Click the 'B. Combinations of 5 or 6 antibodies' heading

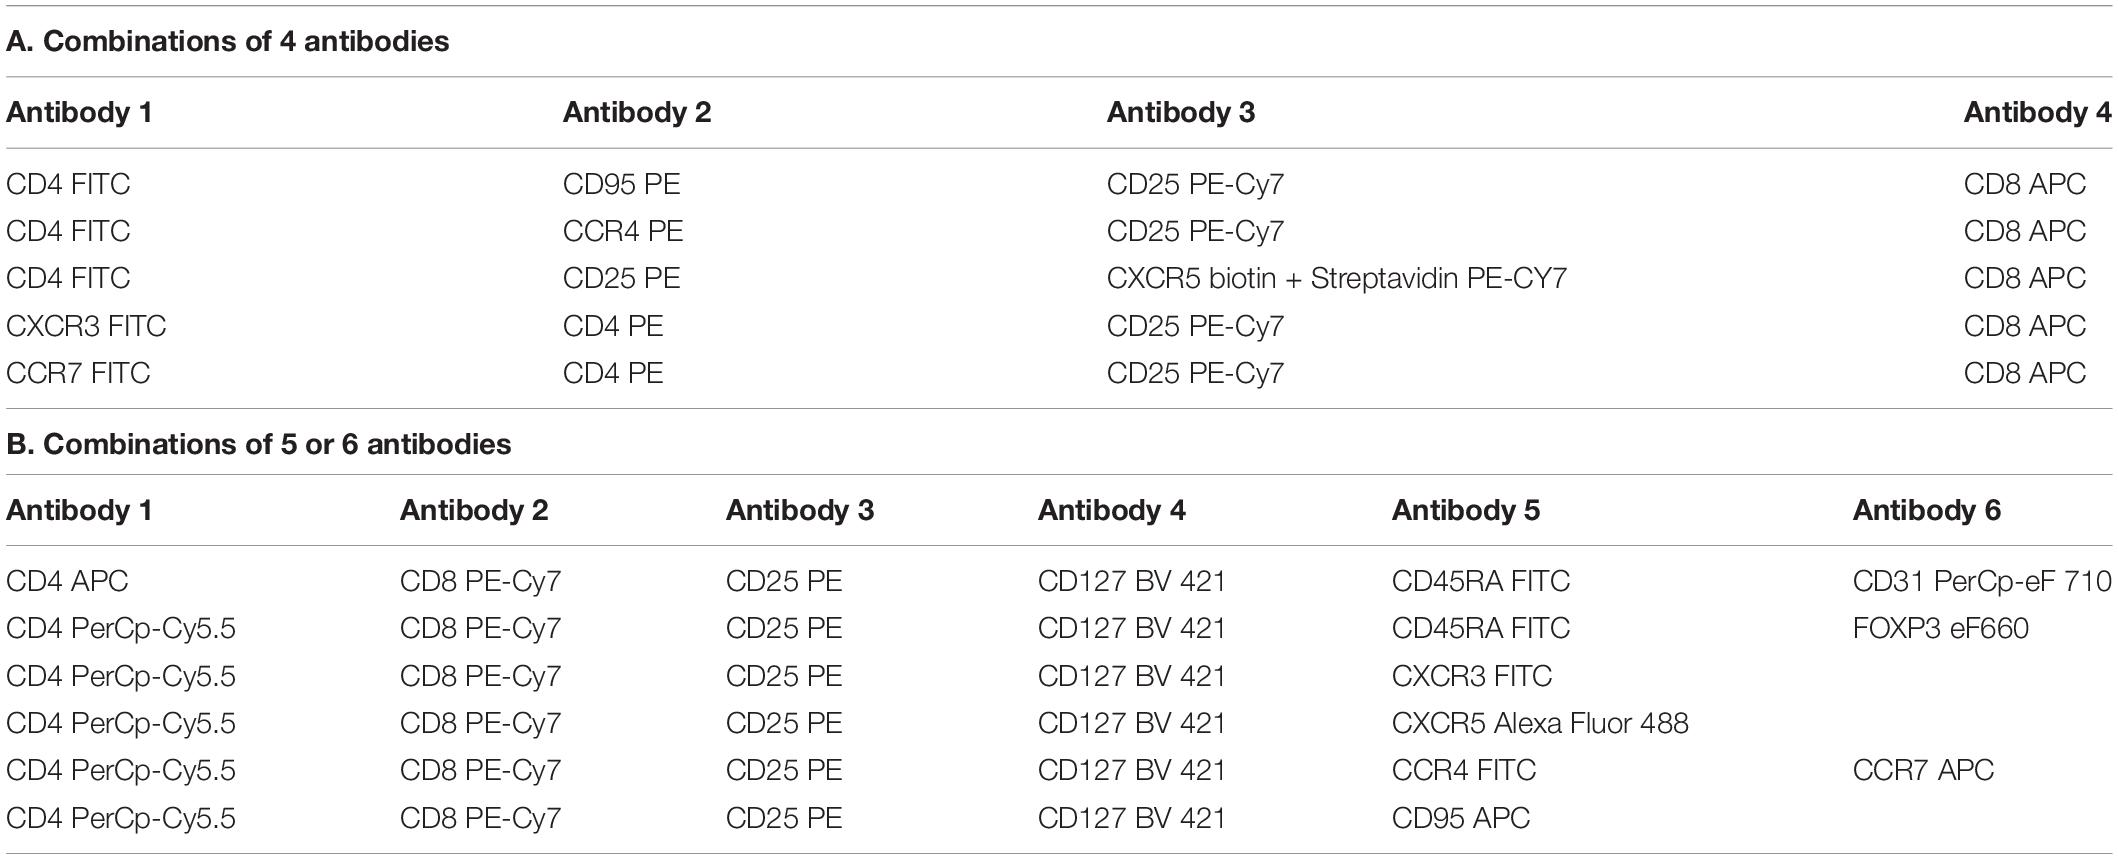pyautogui.click(x=259, y=444)
